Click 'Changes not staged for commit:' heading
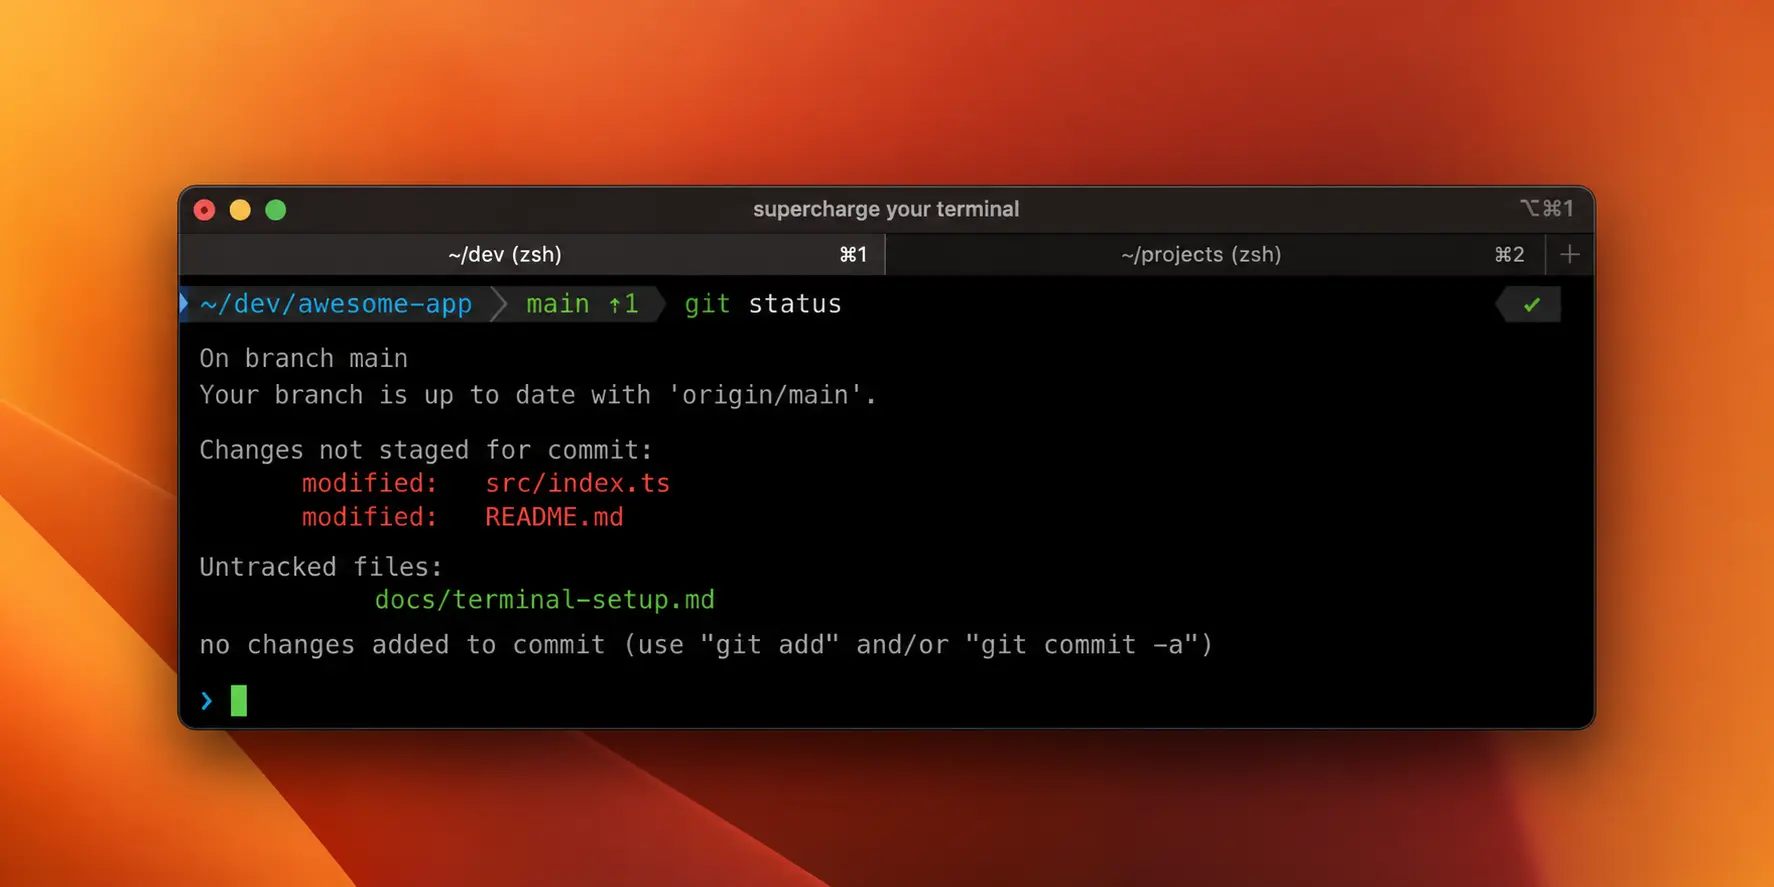The width and height of the screenshot is (1774, 887). click(x=426, y=450)
